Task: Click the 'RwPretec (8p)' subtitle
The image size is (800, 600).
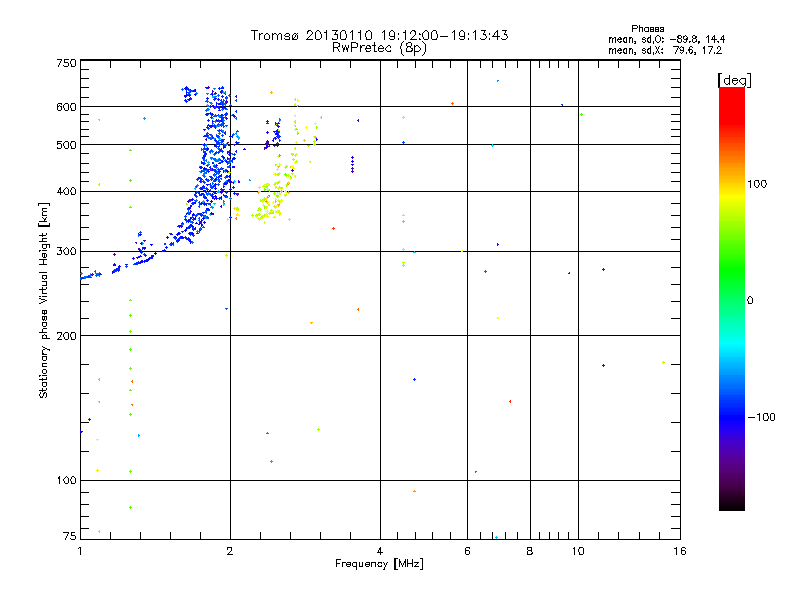Action: click(379, 48)
